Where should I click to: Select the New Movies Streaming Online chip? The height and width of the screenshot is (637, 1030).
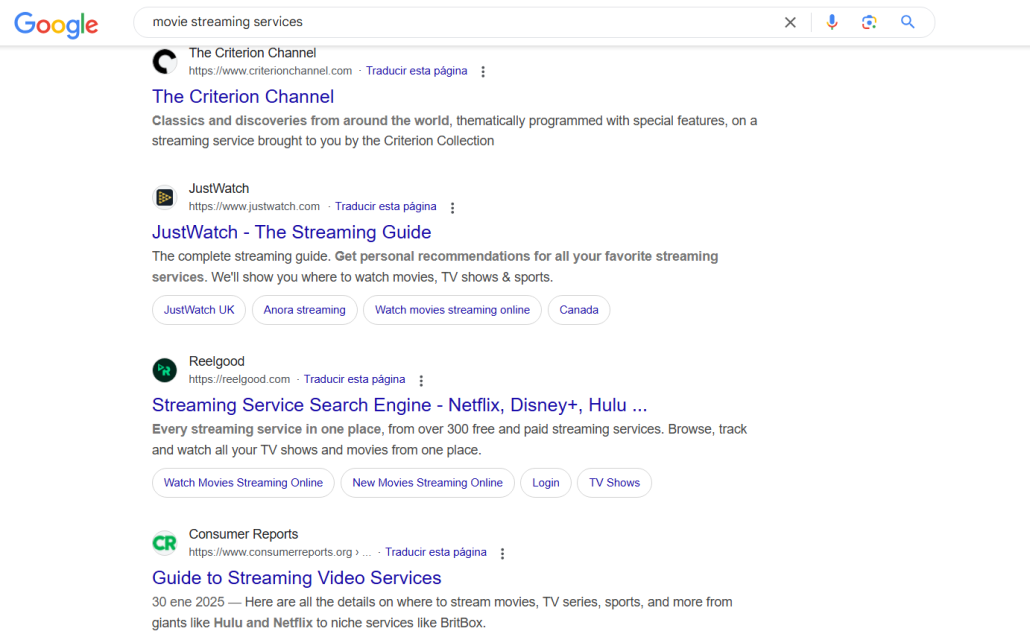click(x=428, y=483)
